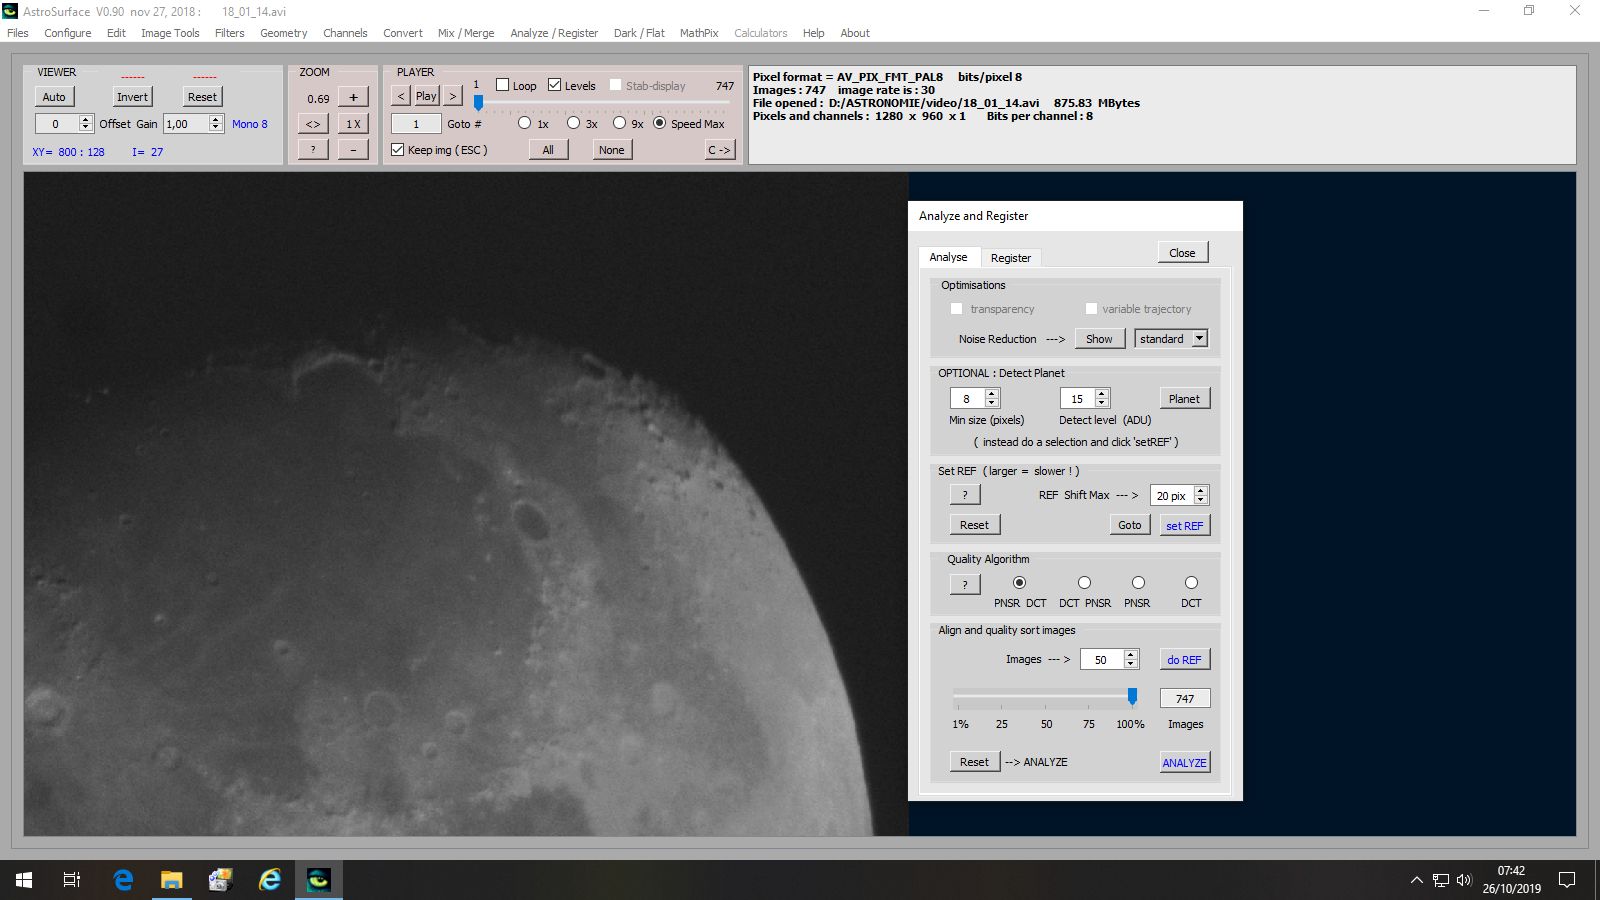Uncheck the Levels checkbox
Viewport: 1600px width, 900px height.
pyautogui.click(x=555, y=85)
